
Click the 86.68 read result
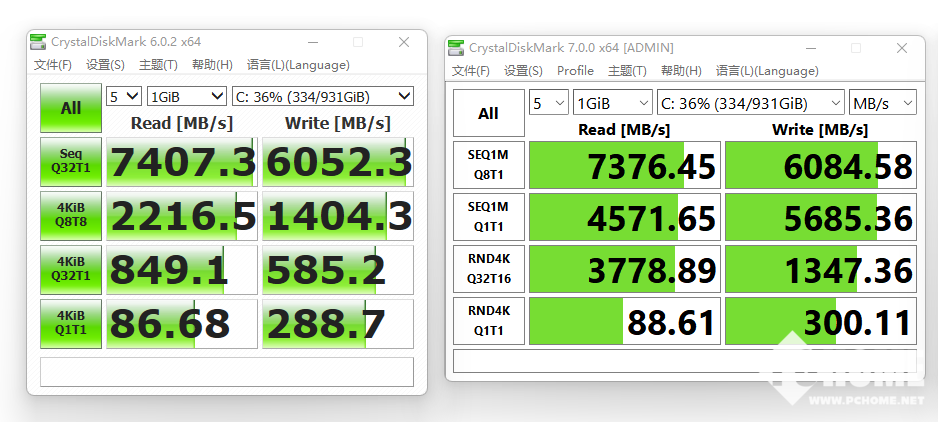(182, 324)
